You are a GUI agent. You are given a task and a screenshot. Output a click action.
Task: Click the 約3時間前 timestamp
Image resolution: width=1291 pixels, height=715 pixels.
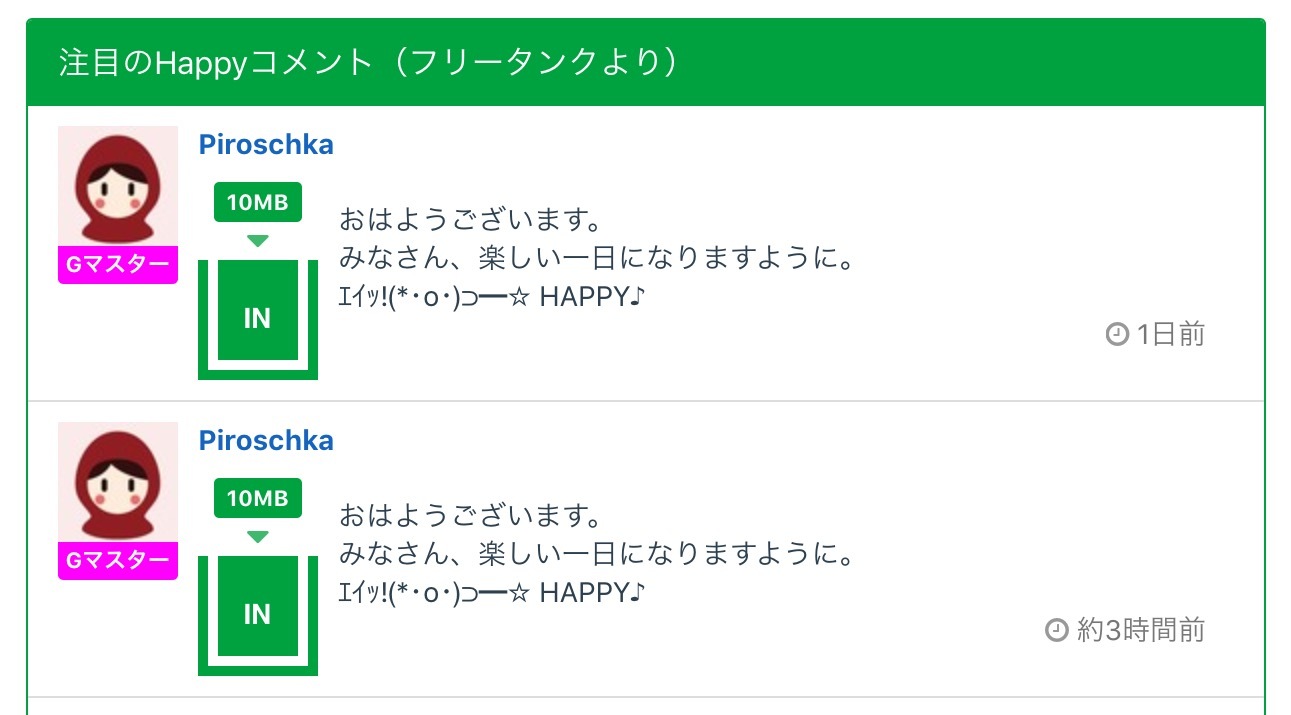[1140, 630]
